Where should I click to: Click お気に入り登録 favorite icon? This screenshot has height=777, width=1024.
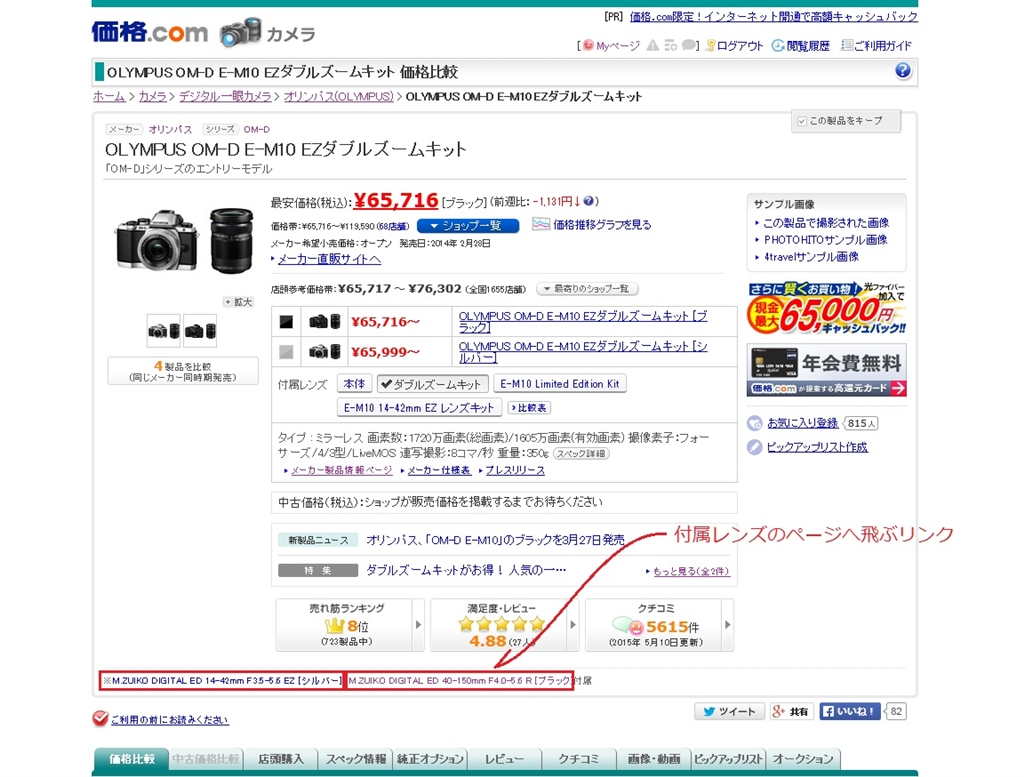point(754,423)
